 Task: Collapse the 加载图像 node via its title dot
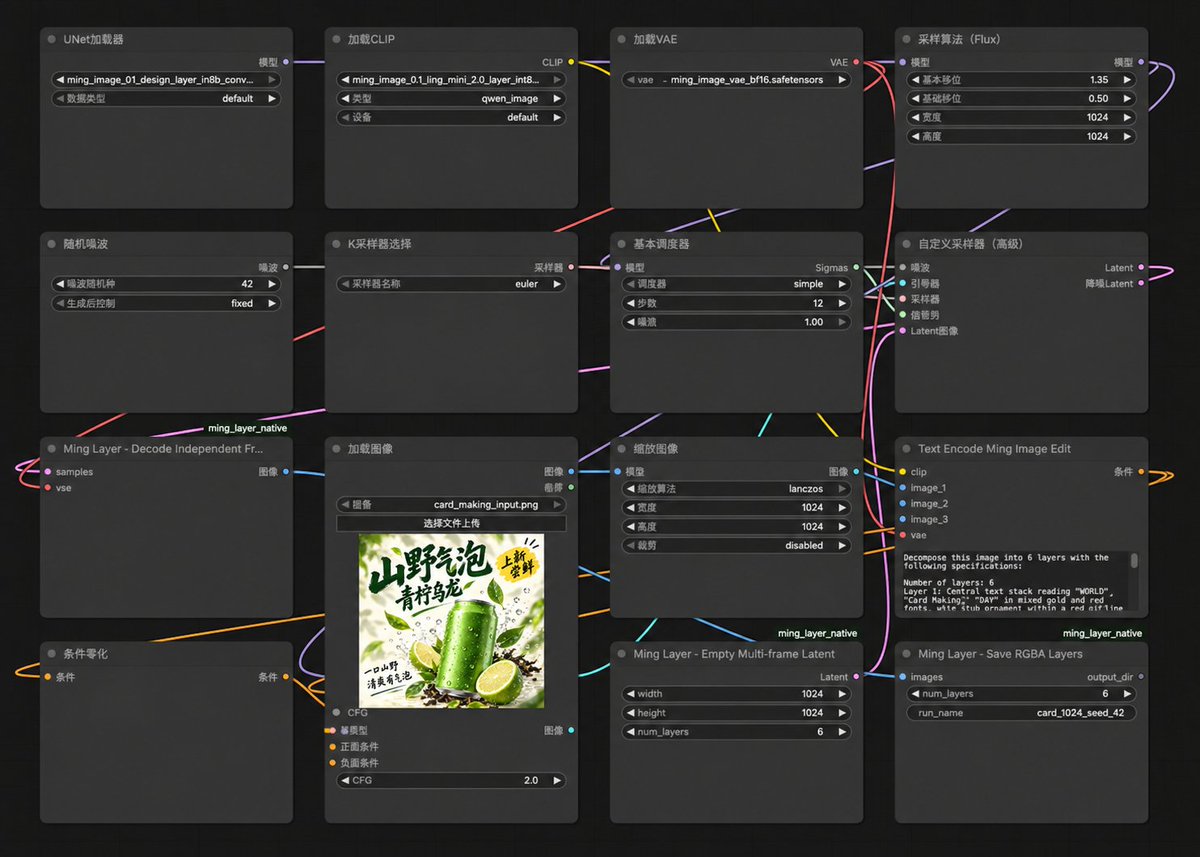pos(336,449)
